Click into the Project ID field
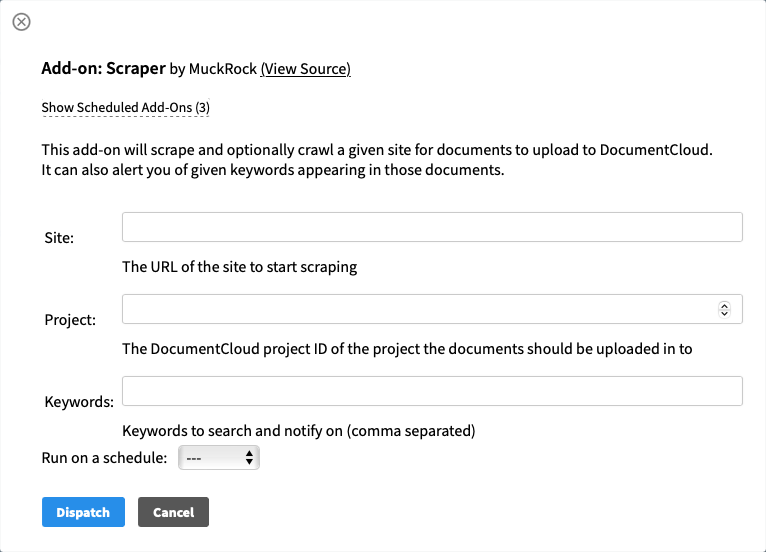The height and width of the screenshot is (552, 766). (420, 309)
